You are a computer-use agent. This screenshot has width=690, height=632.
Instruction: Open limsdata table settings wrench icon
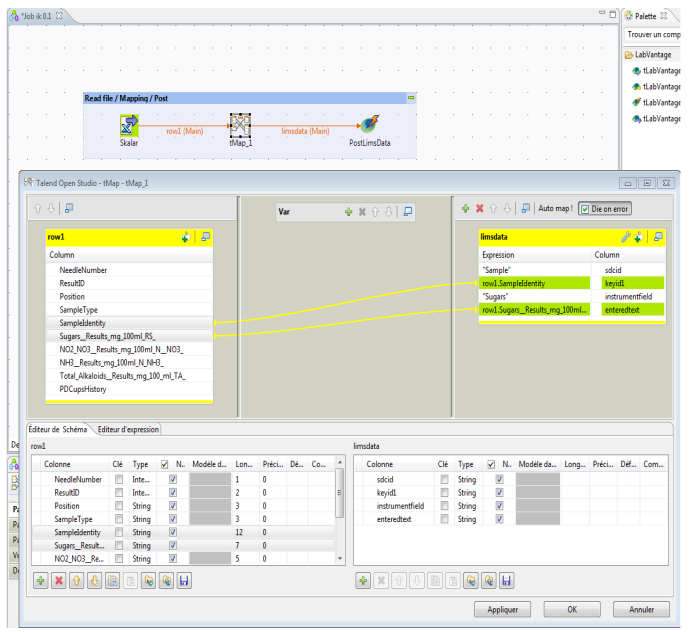625,237
